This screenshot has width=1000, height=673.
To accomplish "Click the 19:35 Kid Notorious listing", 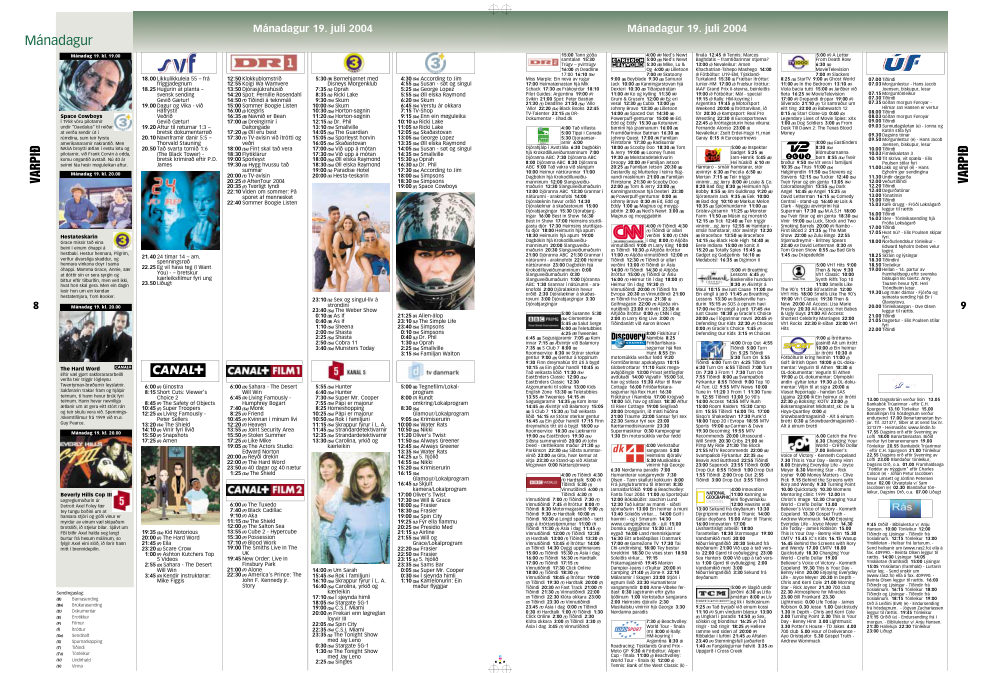I will (170, 531).
